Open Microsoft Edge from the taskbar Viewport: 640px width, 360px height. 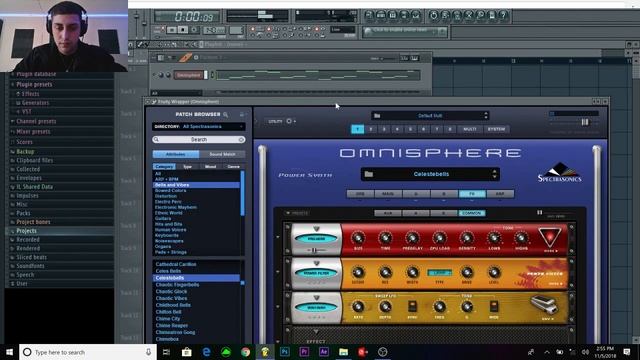click(x=206, y=352)
